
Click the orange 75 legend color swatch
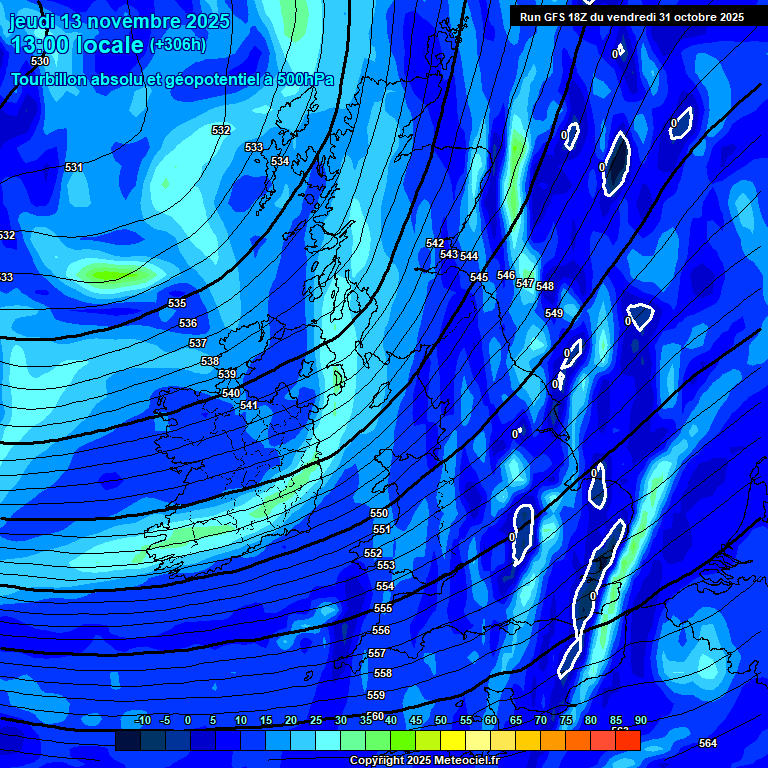[553, 741]
